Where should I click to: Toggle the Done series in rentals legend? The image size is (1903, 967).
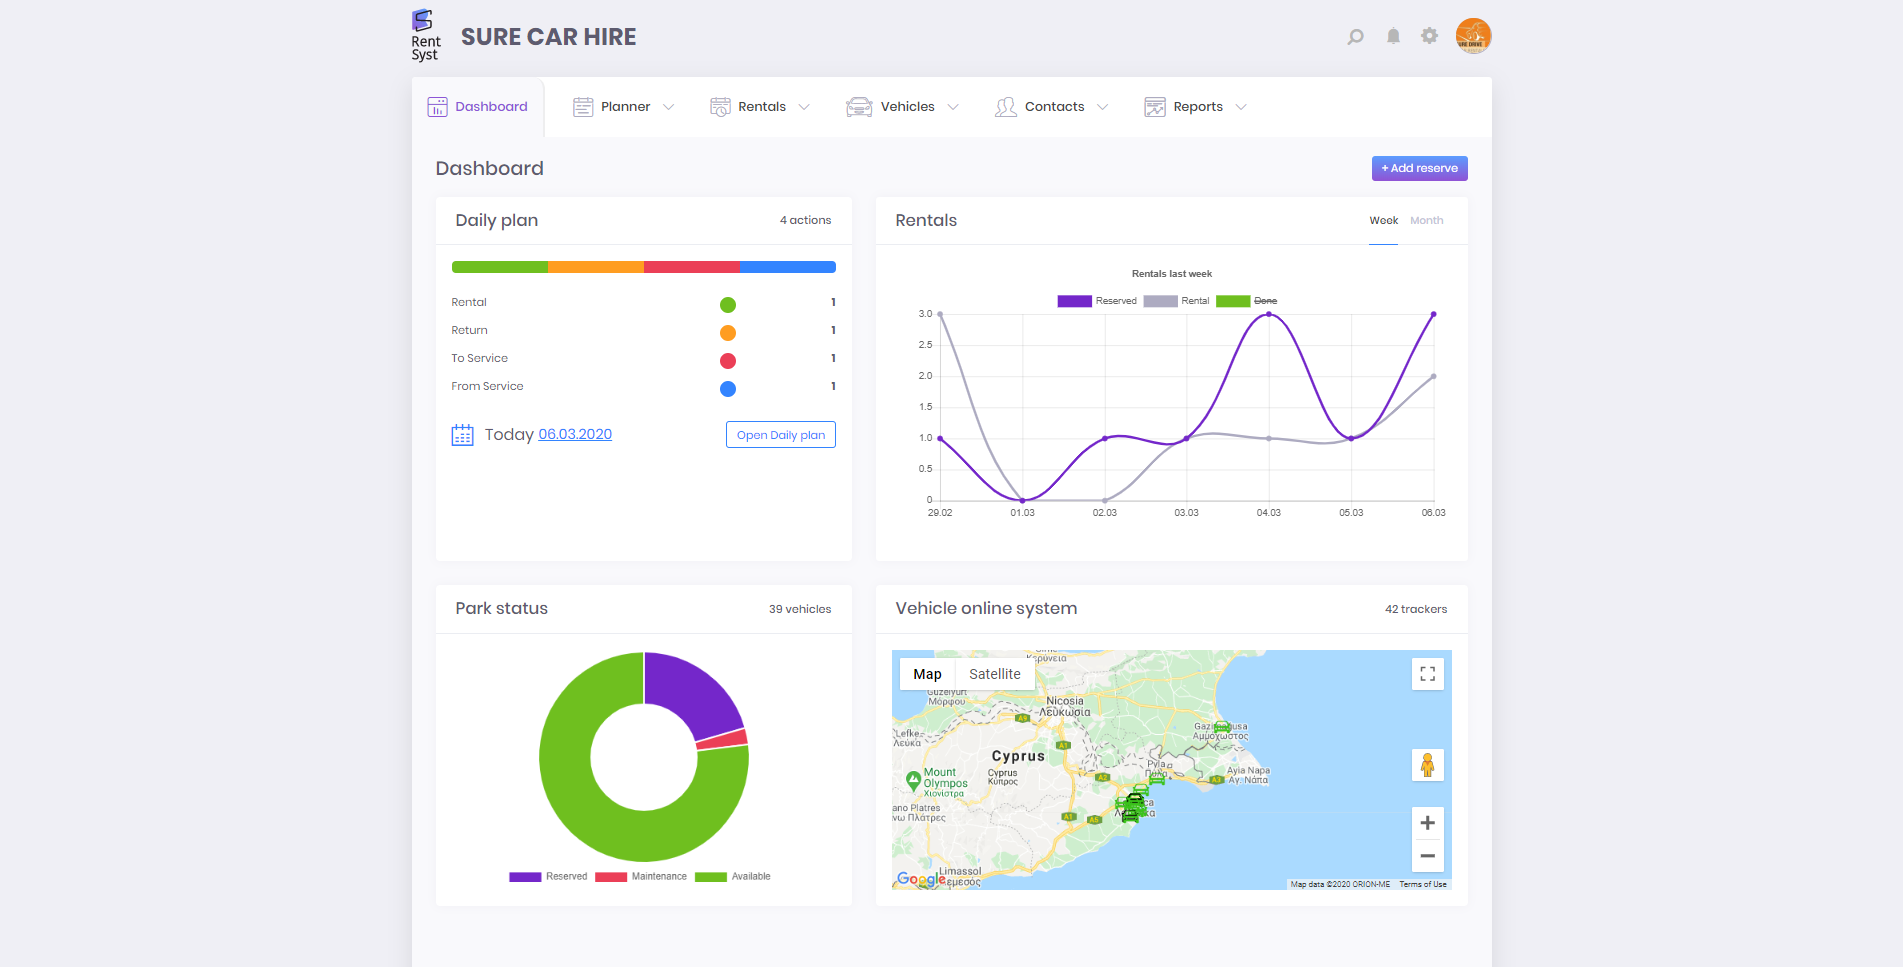1263,300
